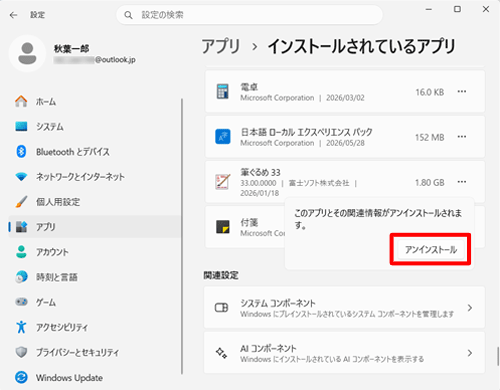Viewport: 500px width, 390px height.
Task: Click the アプリ sidebar icon
Action: (21, 227)
